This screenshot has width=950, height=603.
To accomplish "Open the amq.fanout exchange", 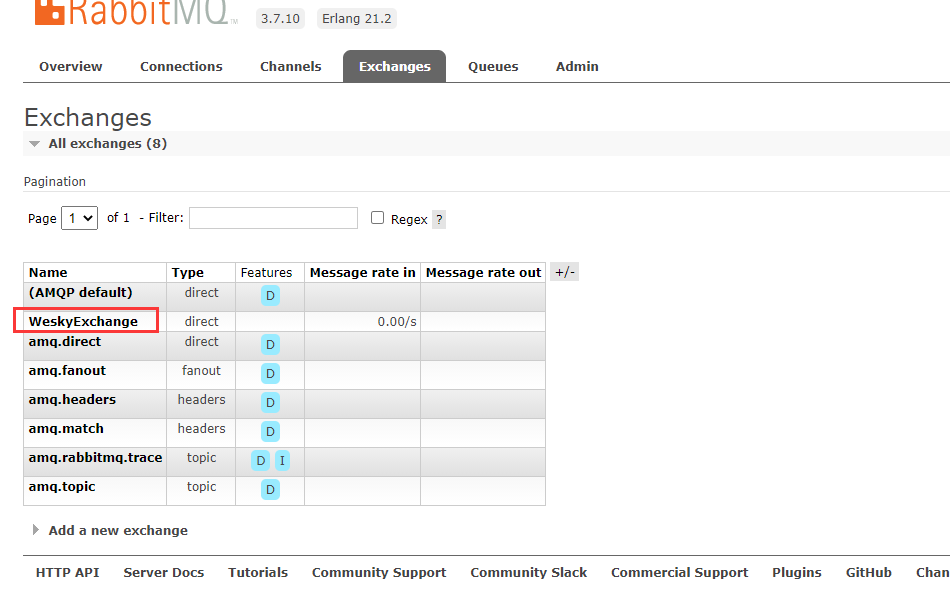I will tap(67, 371).
